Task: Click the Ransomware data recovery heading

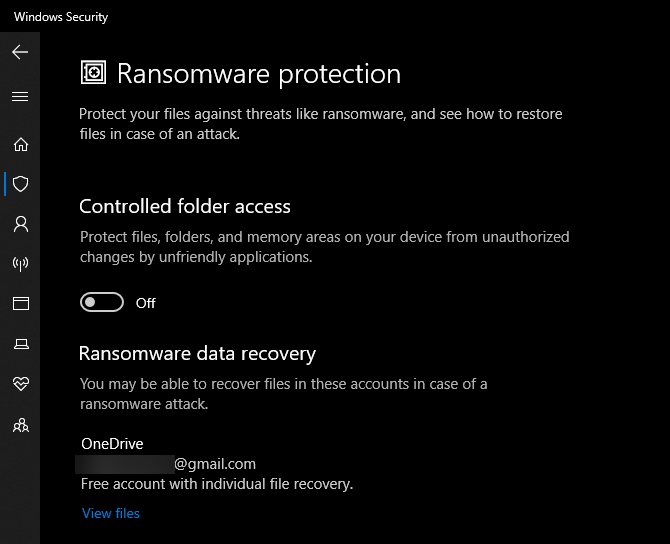Action: click(197, 354)
